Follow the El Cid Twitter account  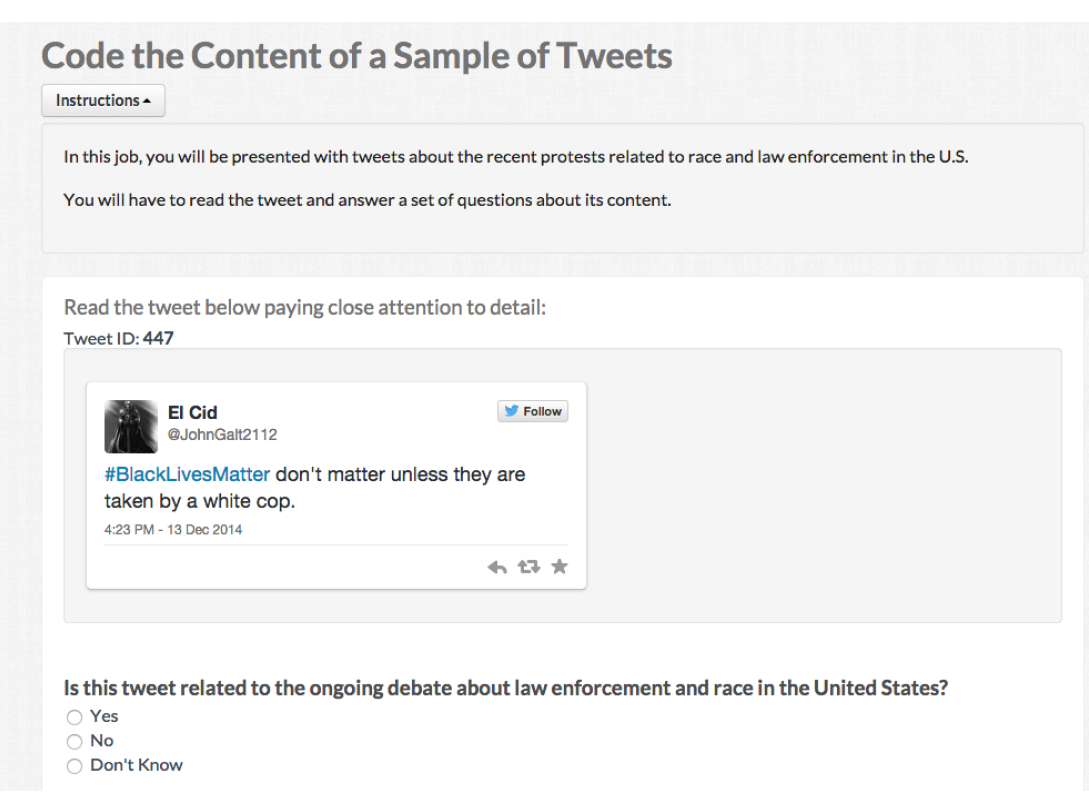533,412
